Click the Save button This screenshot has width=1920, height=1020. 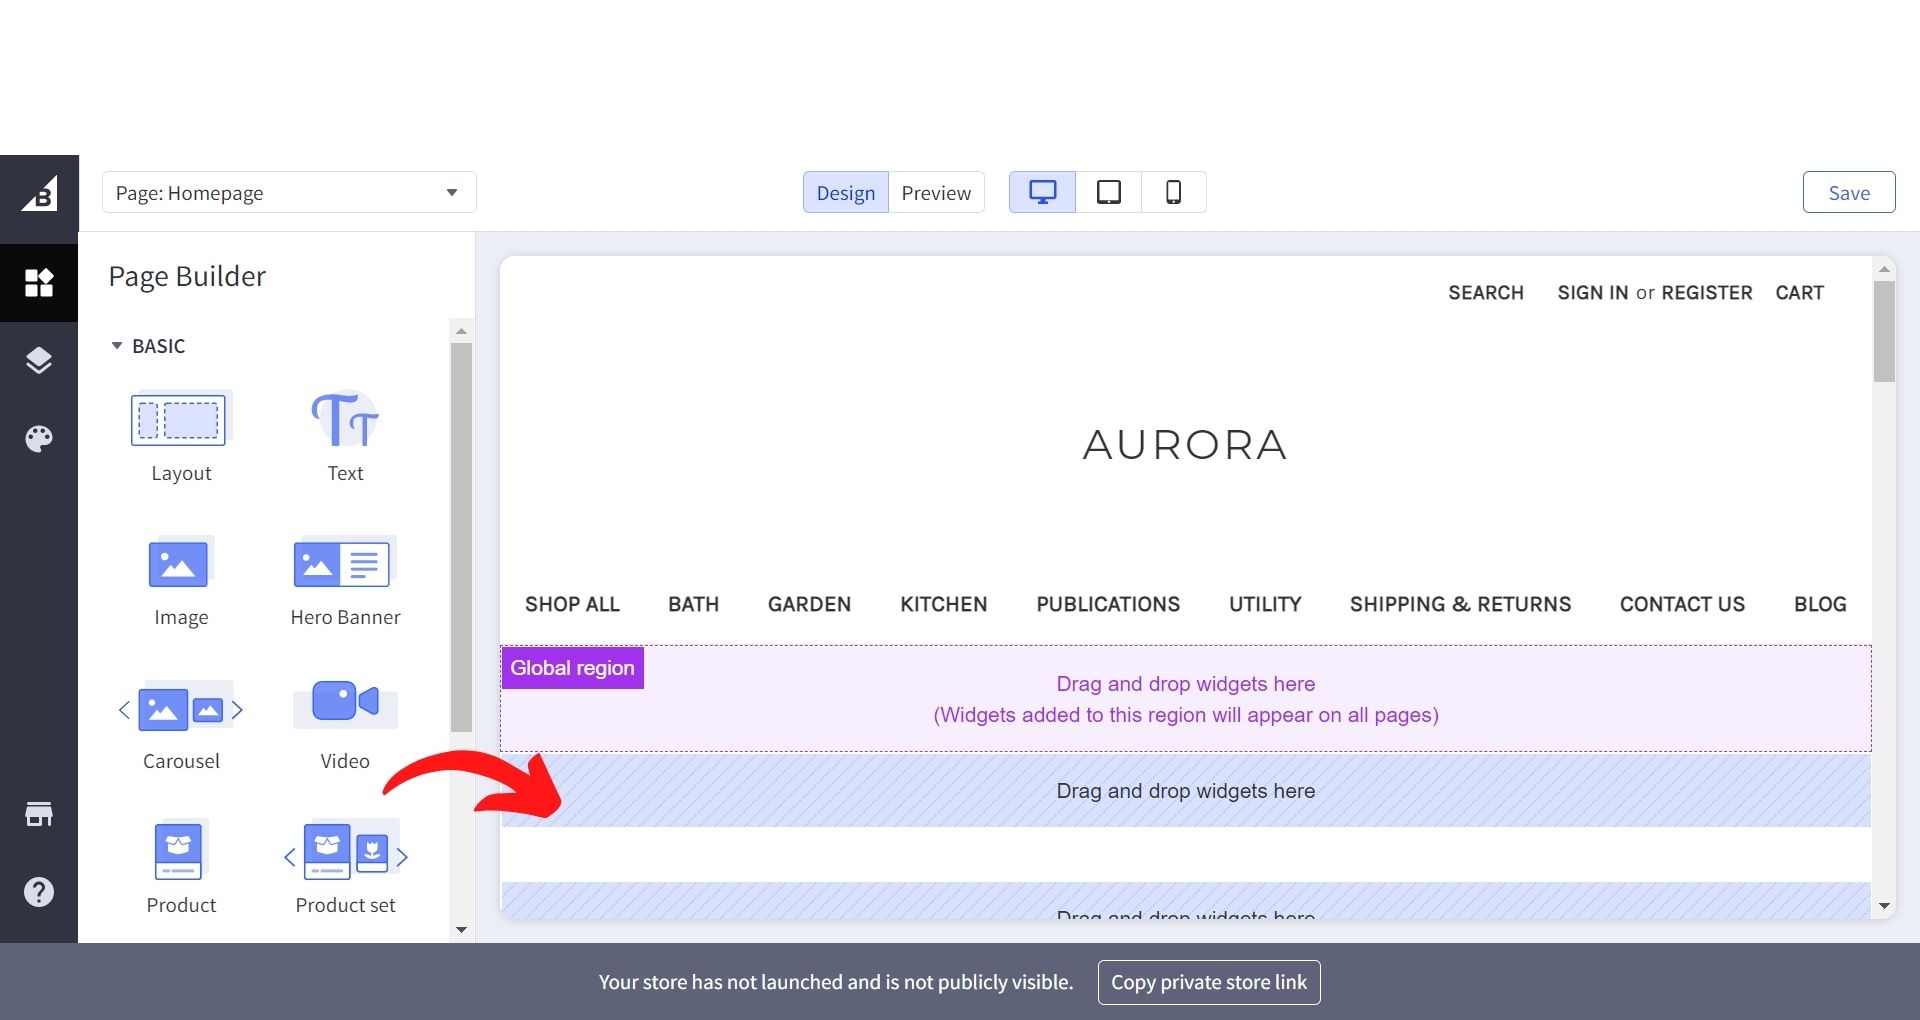pyautogui.click(x=1848, y=193)
